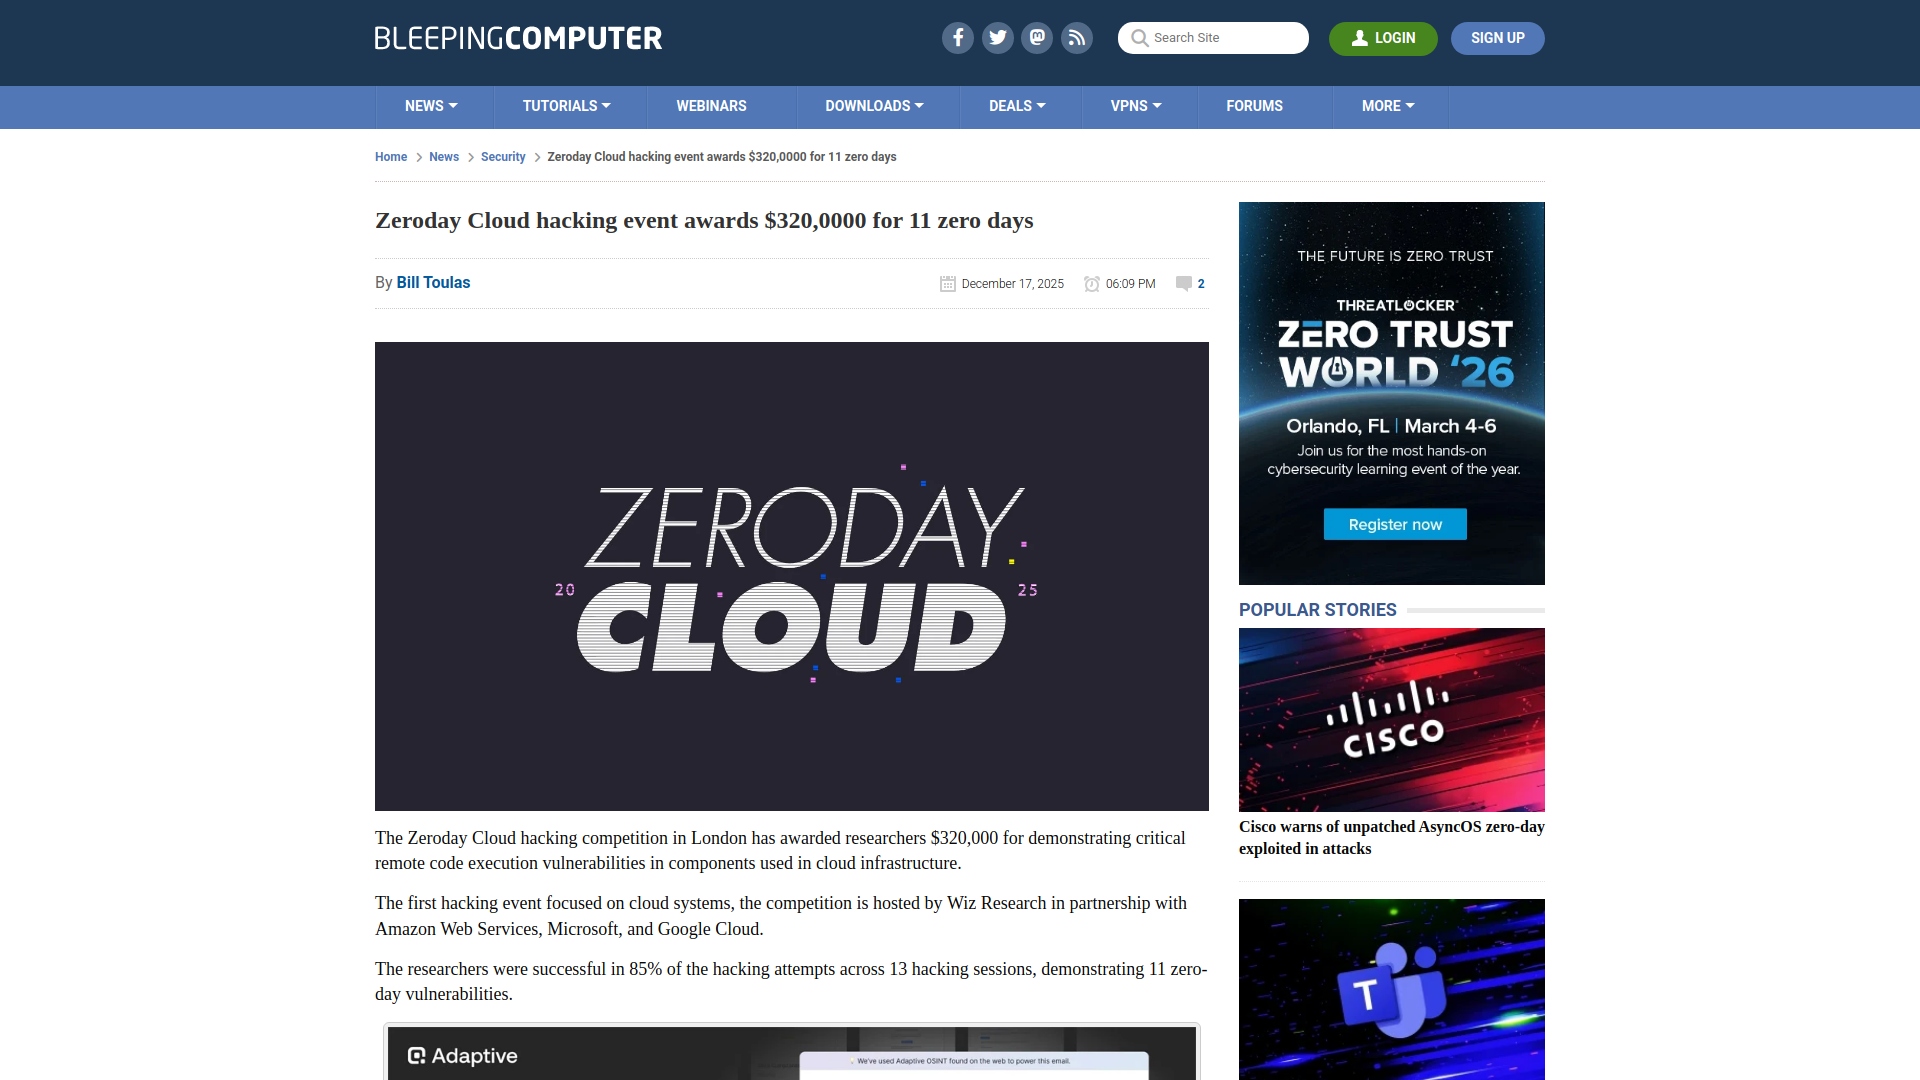Click the calendar icon beside the publish date

point(947,283)
